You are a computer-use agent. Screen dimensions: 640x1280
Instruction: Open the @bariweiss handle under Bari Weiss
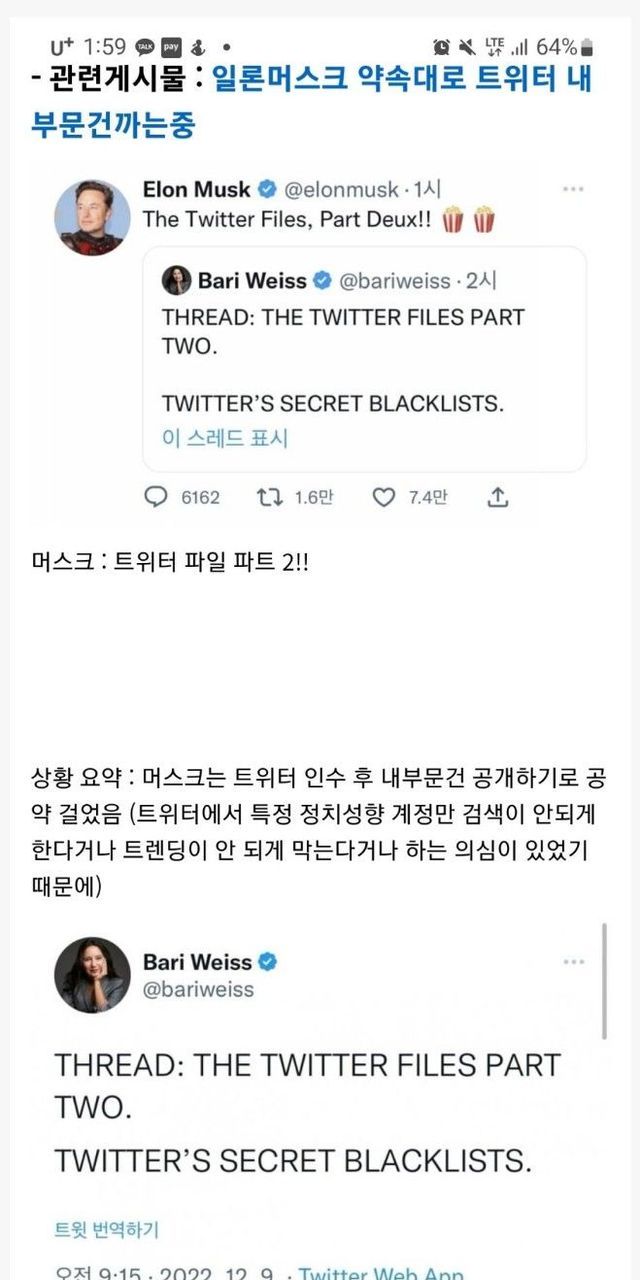coord(199,989)
